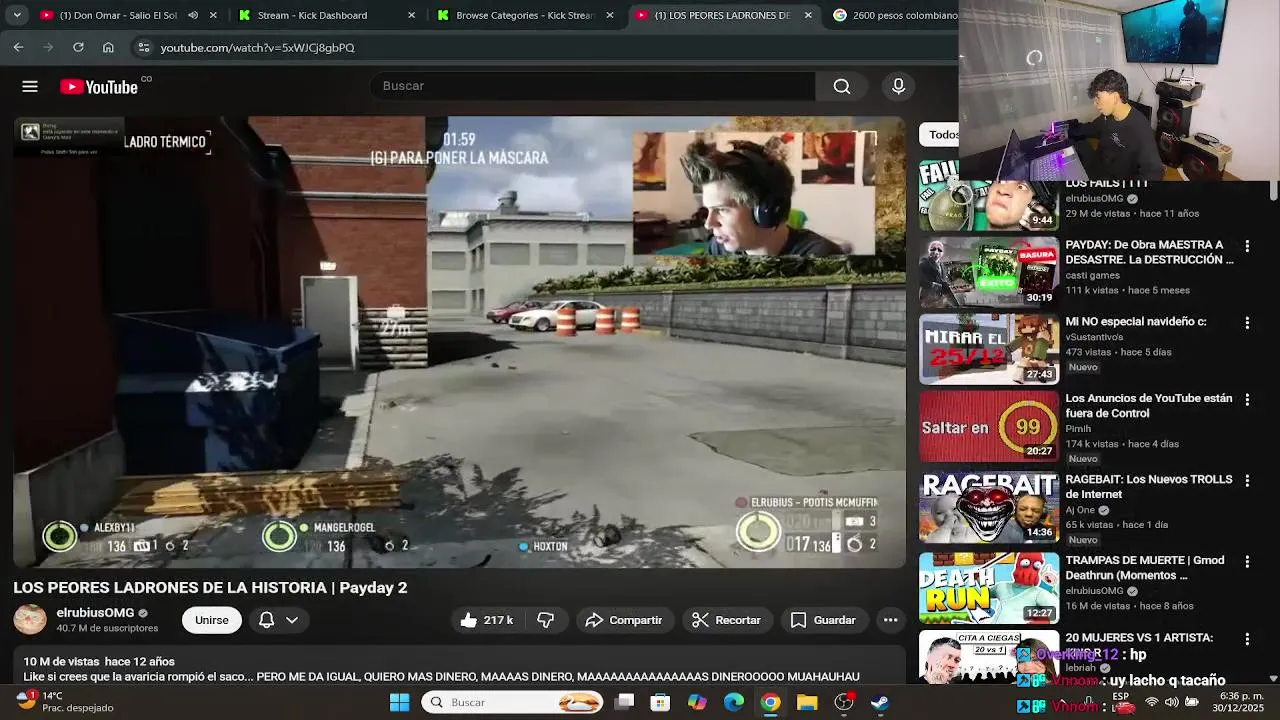Open the Windows Start button

click(x=399, y=702)
